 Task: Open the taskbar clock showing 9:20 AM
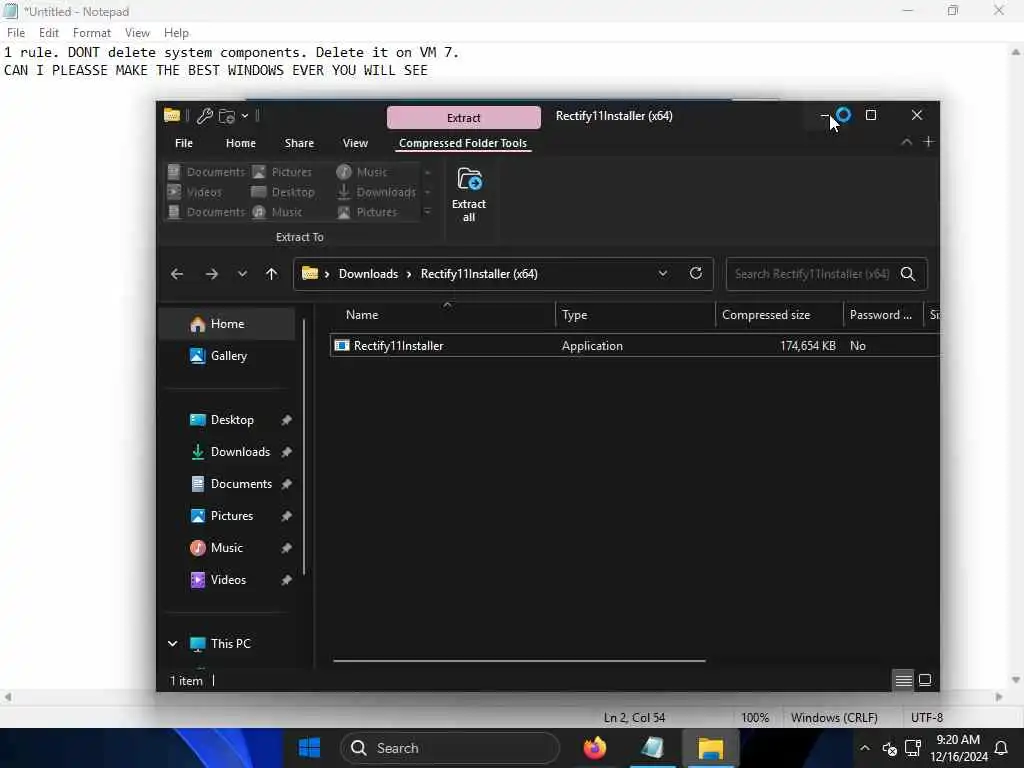[x=959, y=748]
